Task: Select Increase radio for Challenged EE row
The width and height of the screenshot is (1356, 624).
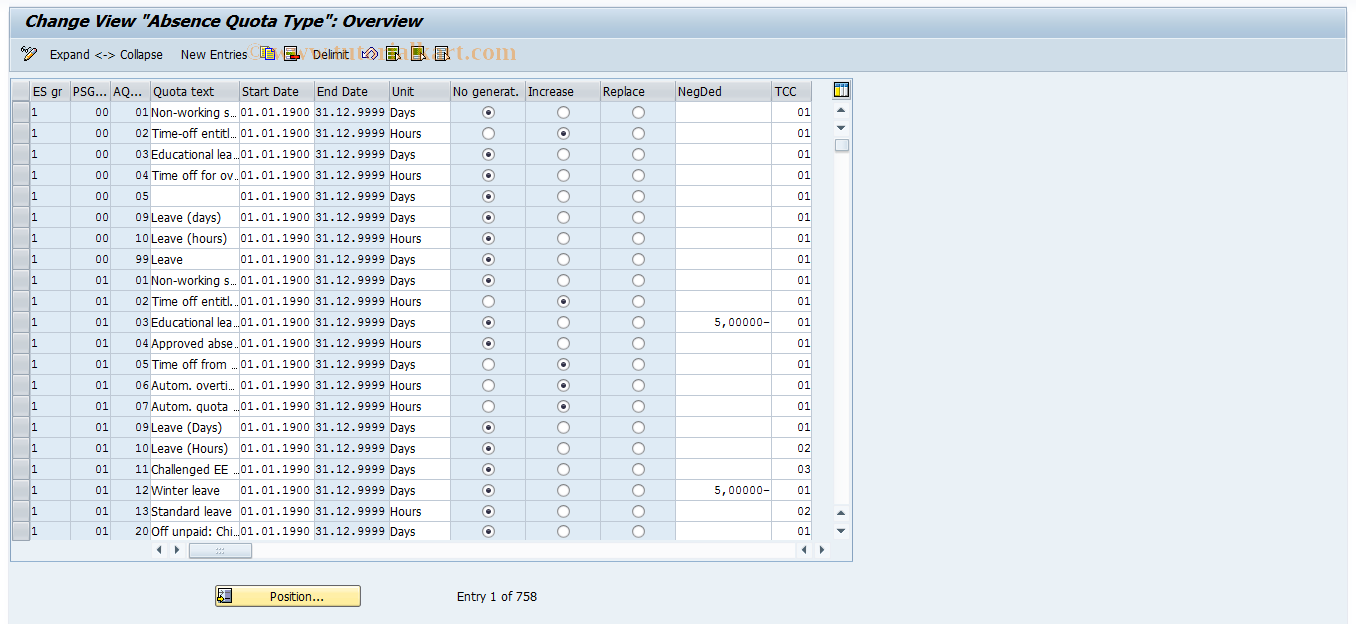Action: (564, 469)
